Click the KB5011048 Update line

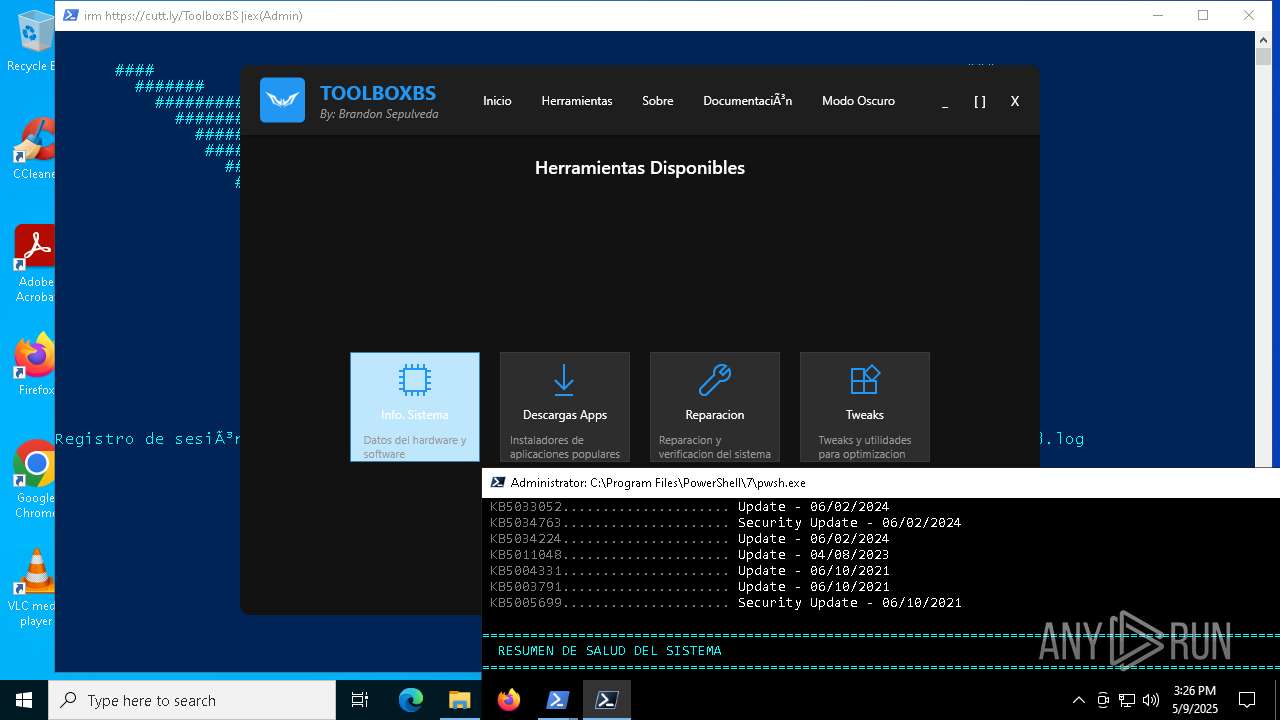[x=689, y=554]
